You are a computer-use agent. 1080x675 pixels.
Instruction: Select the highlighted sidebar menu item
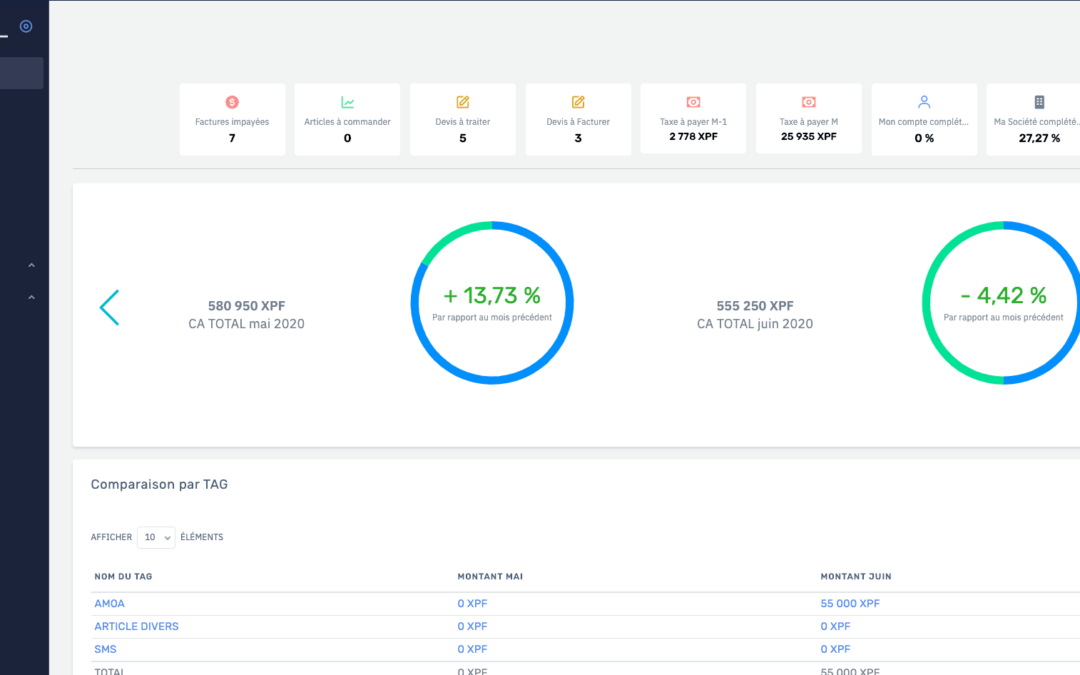point(21,73)
